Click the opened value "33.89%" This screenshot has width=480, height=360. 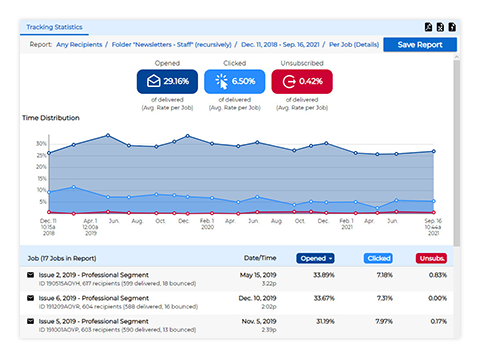324,275
